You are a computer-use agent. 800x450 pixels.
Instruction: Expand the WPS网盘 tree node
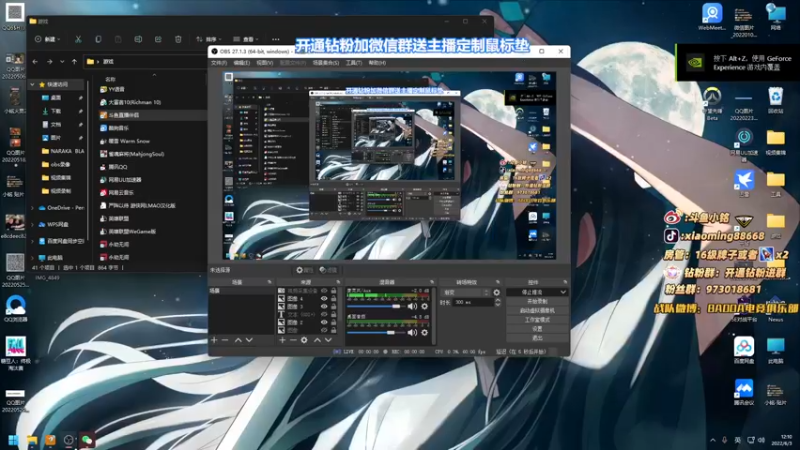[33, 224]
